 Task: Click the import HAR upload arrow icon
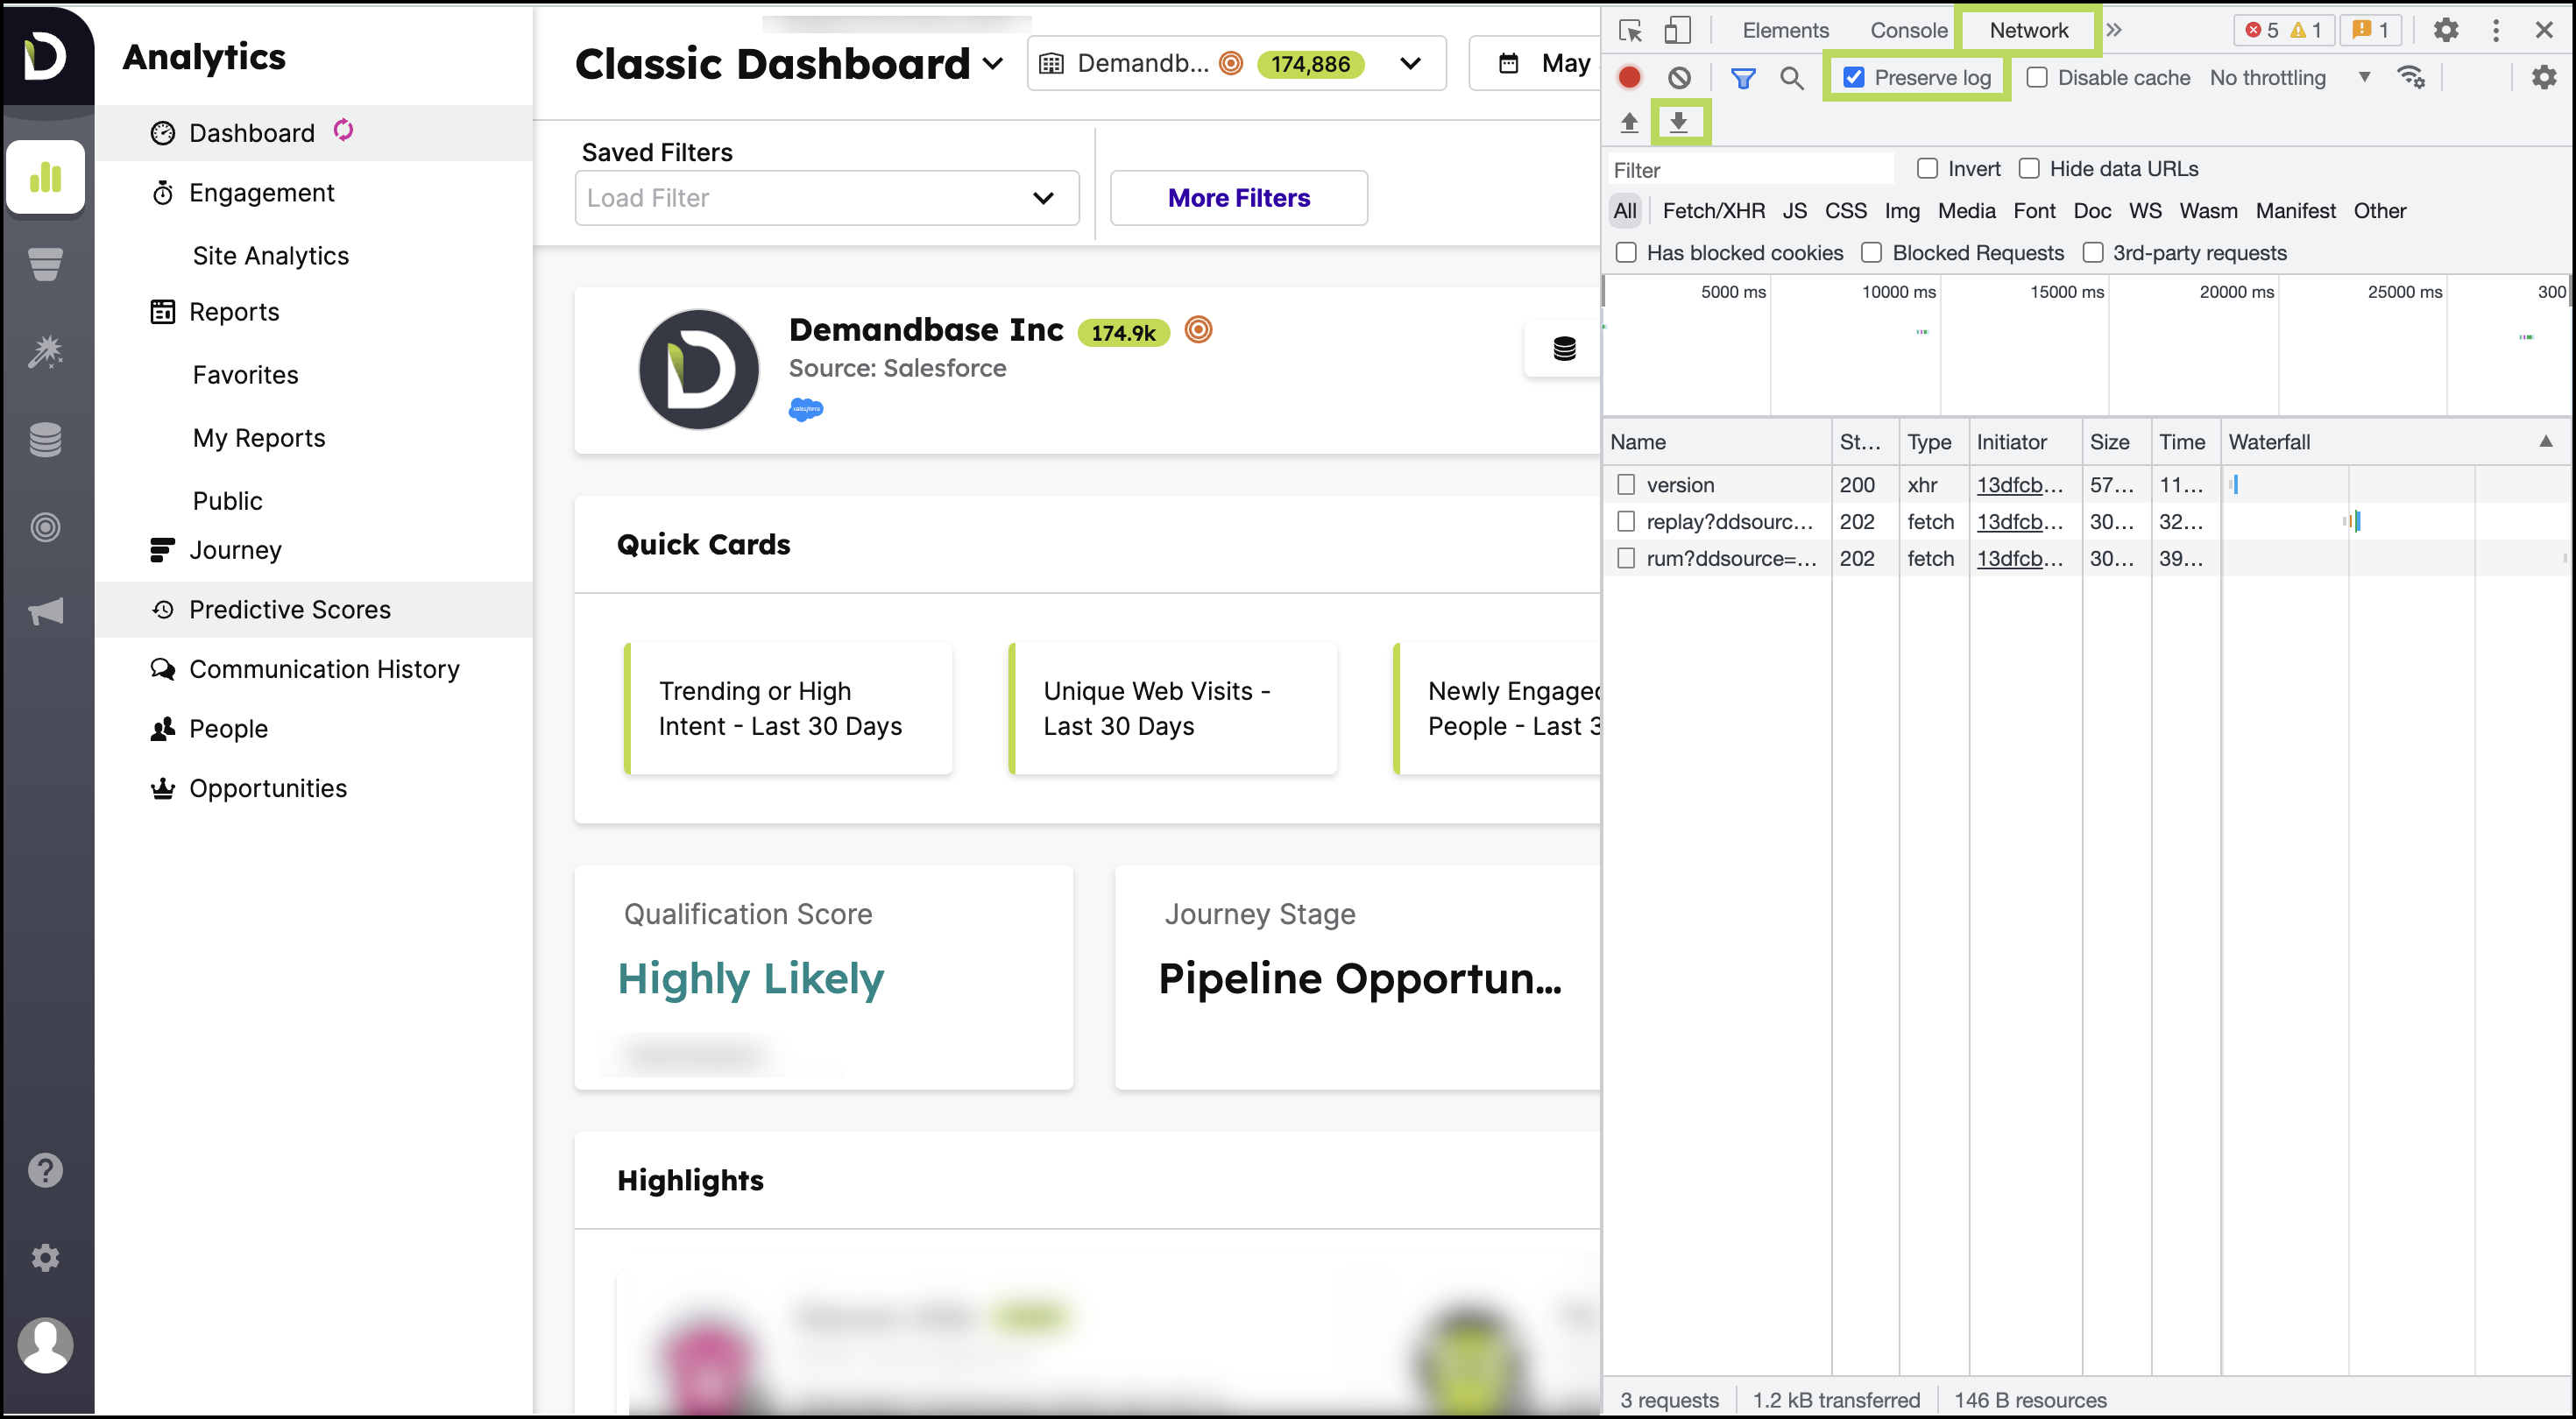(1629, 122)
